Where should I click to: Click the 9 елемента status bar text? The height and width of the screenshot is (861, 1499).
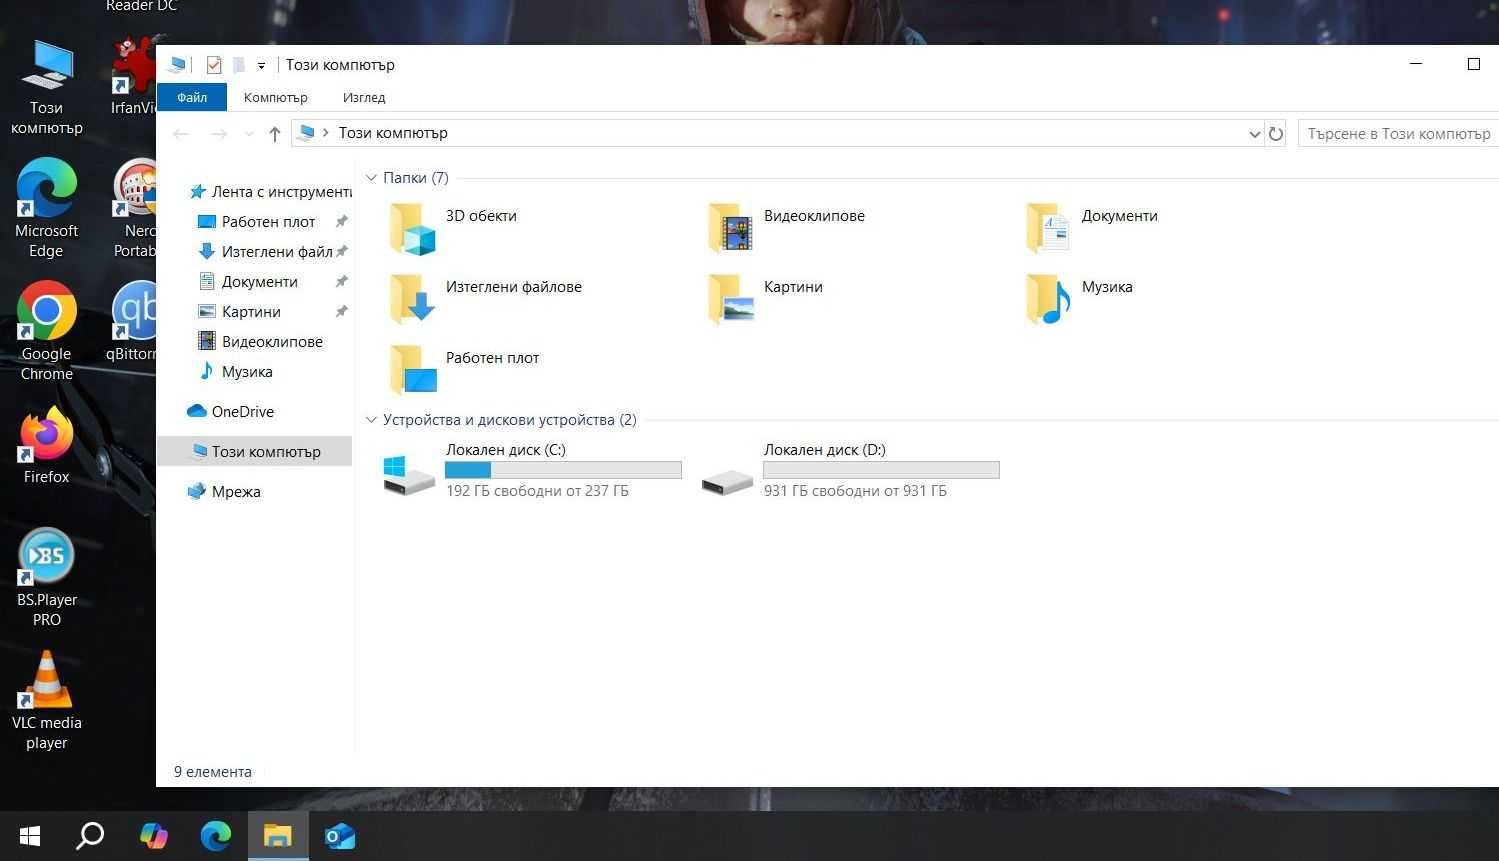tap(213, 771)
